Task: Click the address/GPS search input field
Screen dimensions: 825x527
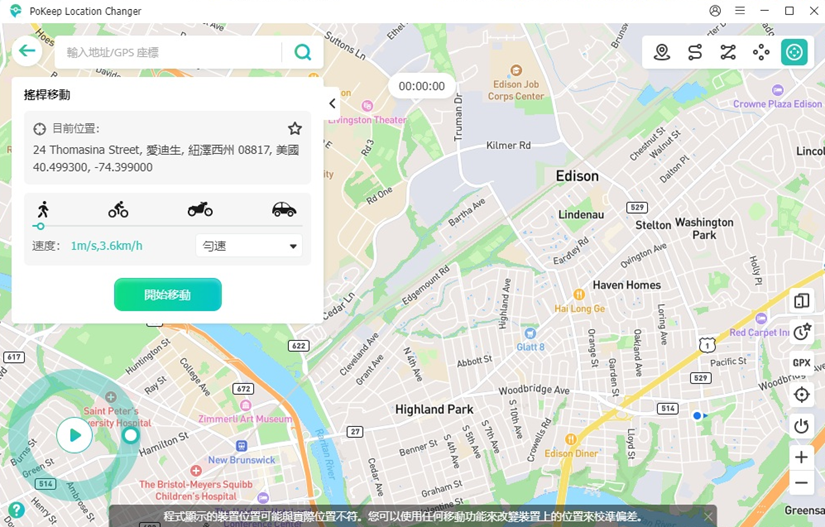Action: point(170,53)
